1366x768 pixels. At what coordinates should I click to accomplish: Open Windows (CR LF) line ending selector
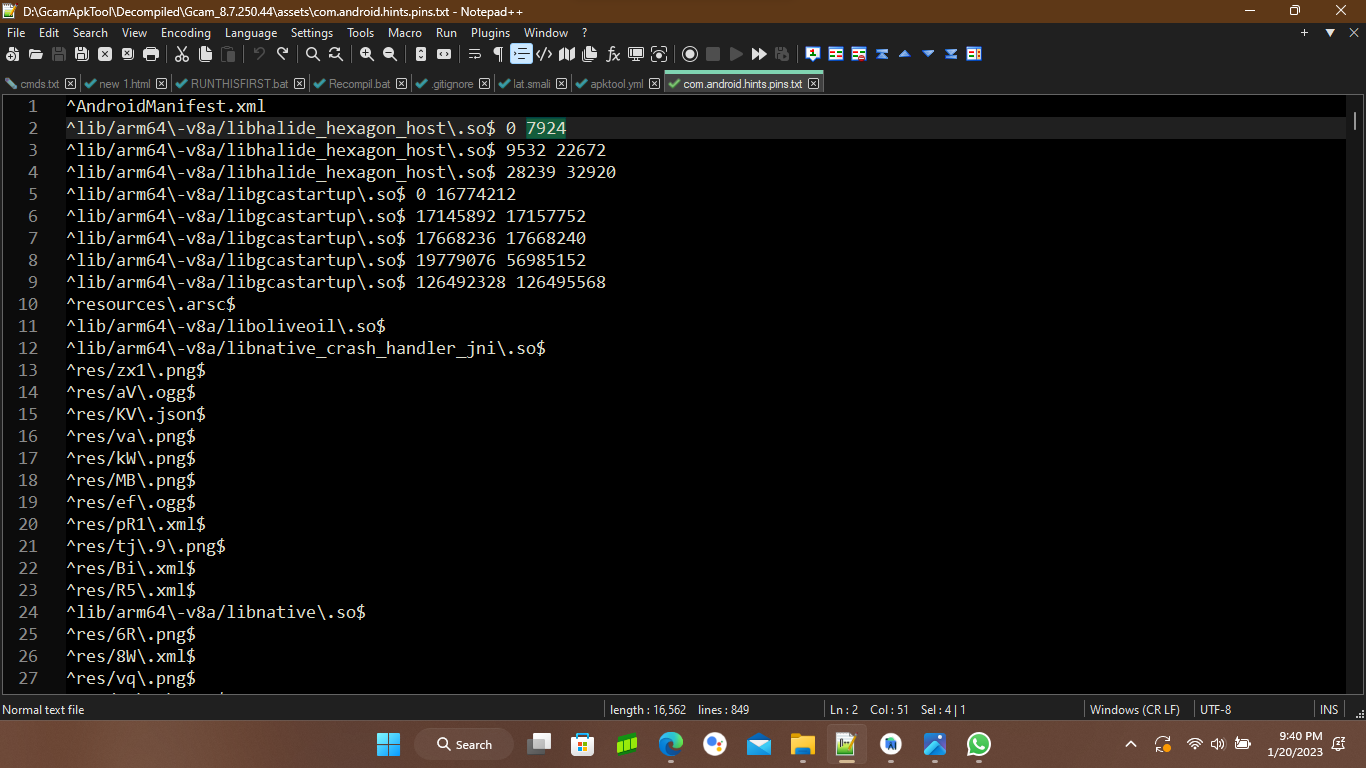click(1135, 710)
